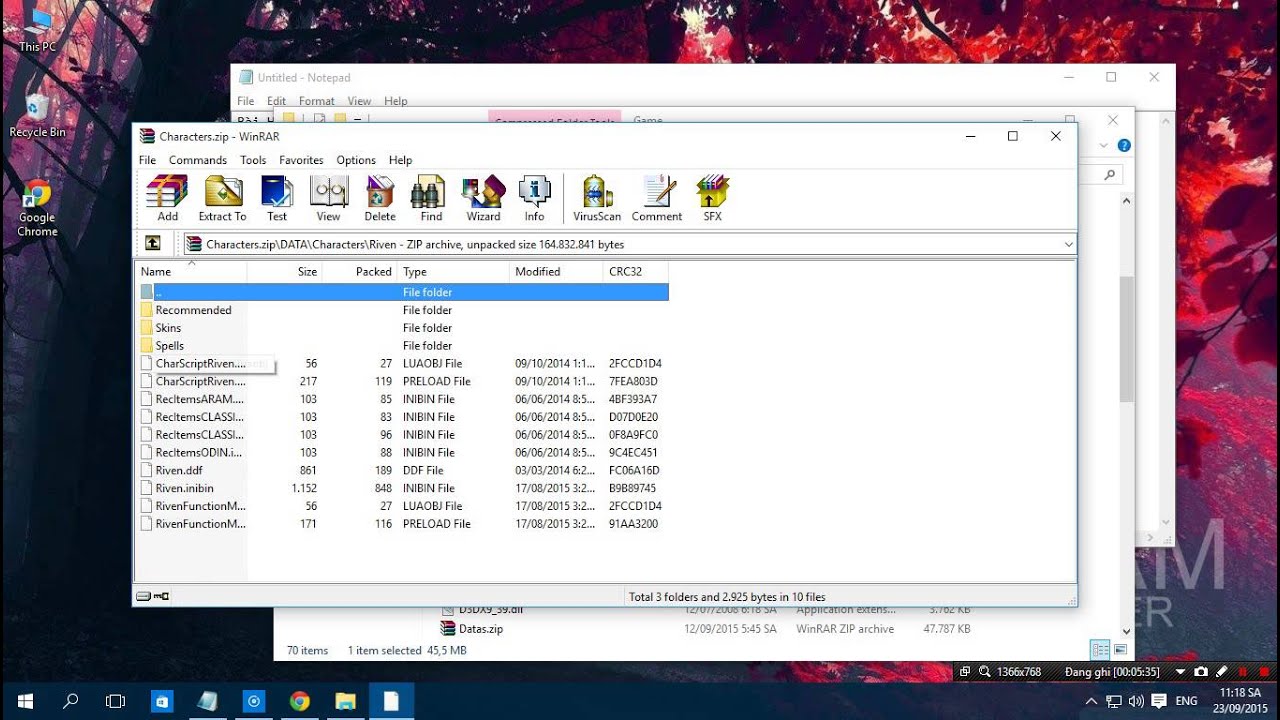Expand the archive path dropdown
This screenshot has height=720, width=1280.
[1068, 244]
